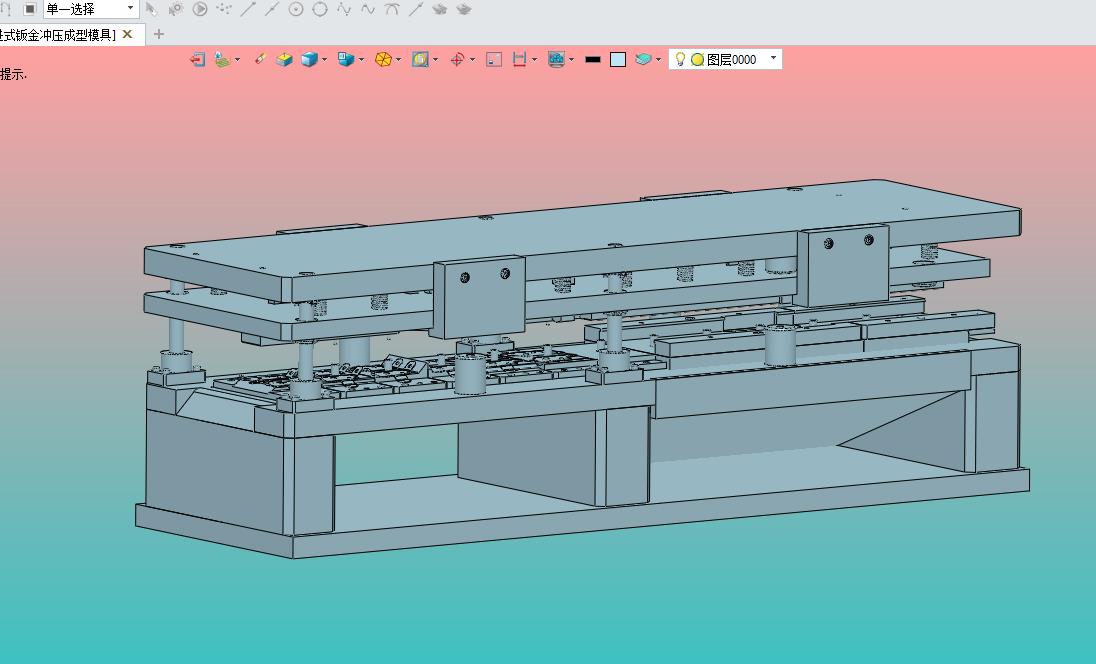Screen dimensions: 1096x664
Task: Enable the tangent arc snap icon
Action: click(x=391, y=9)
